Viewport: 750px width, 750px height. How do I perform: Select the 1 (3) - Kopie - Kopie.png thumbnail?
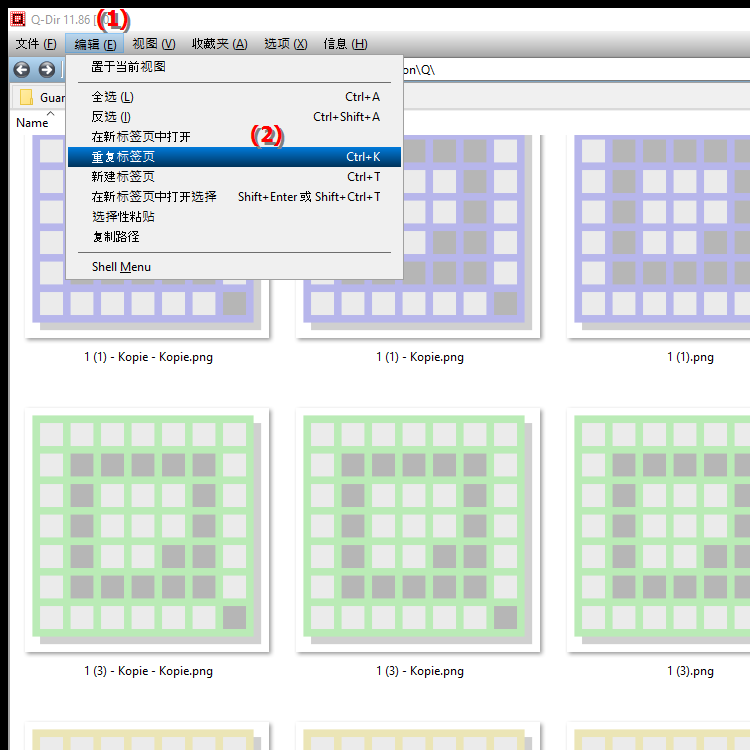[x=147, y=530]
